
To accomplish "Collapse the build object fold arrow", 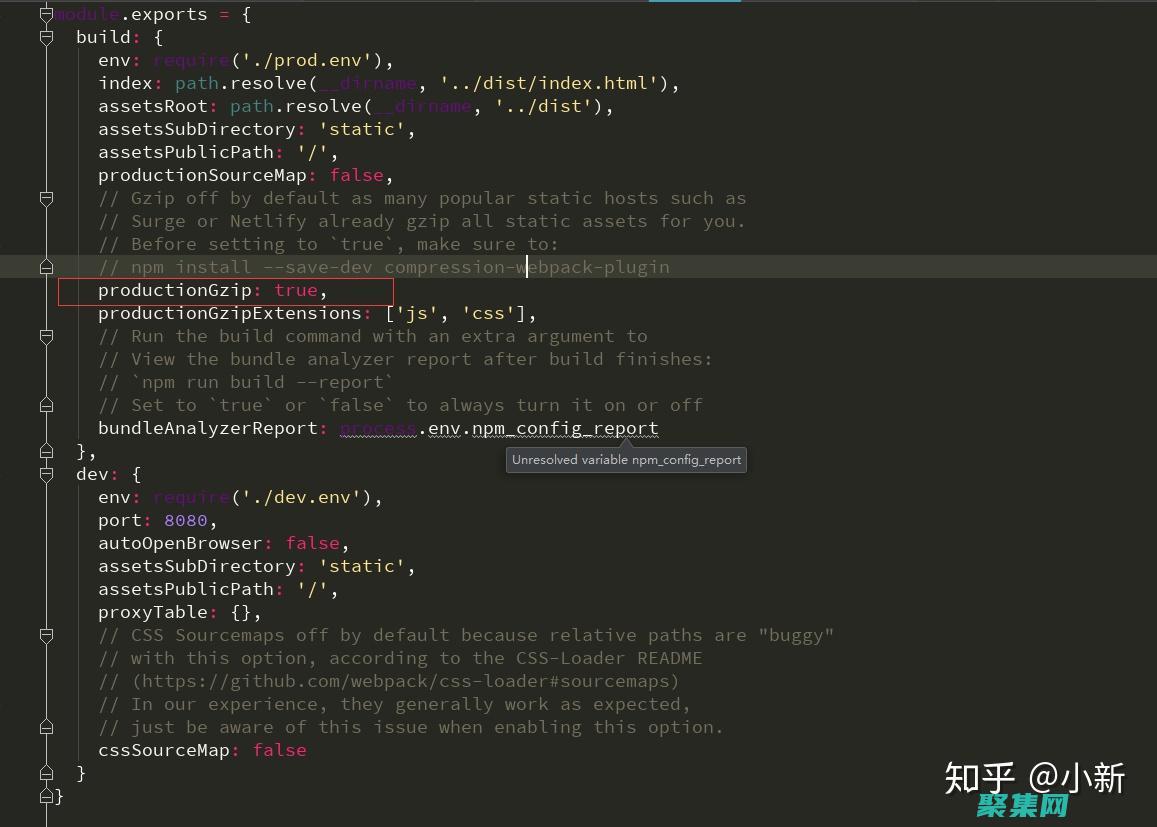I will coord(45,37).
